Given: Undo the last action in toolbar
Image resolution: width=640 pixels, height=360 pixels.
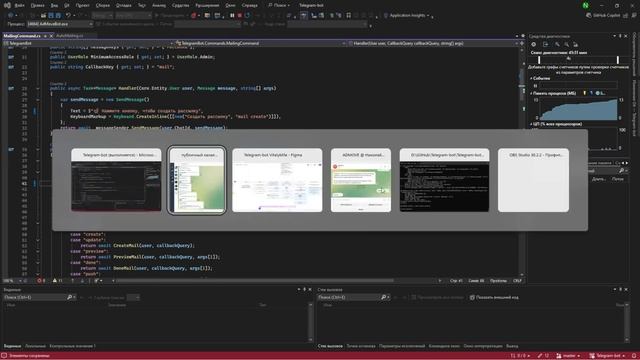Looking at the screenshot, I should [68, 16].
